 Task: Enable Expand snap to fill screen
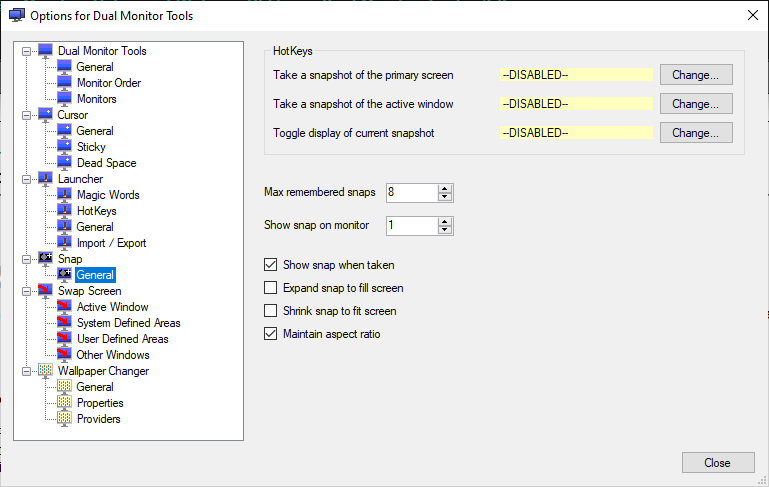point(271,287)
